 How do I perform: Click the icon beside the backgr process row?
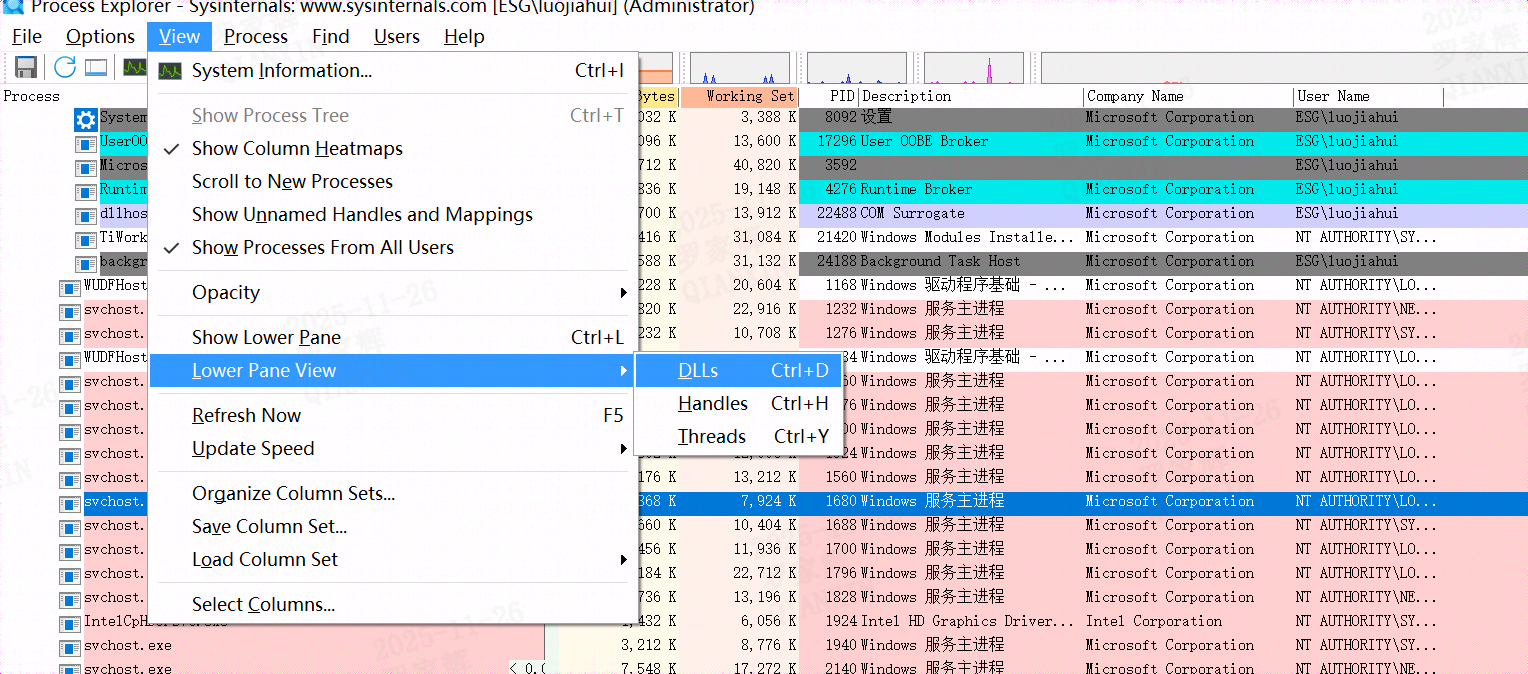(x=86, y=263)
